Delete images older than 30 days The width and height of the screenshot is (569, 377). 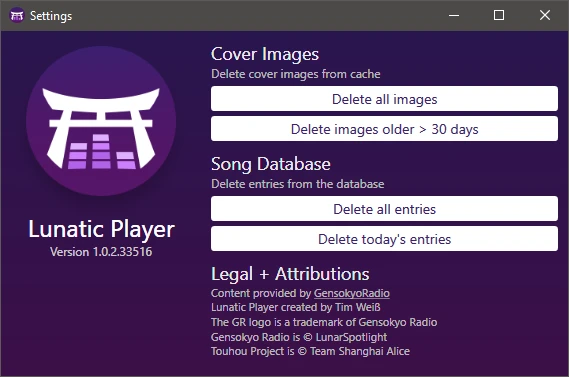[384, 129]
